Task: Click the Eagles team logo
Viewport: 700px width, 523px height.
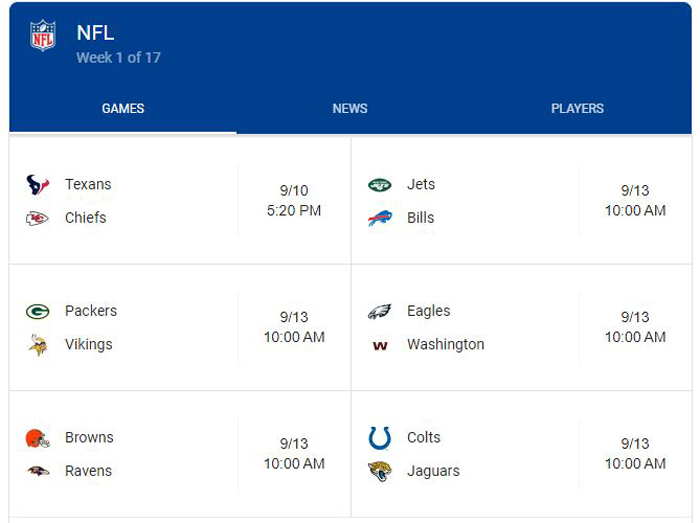Action: [x=379, y=311]
